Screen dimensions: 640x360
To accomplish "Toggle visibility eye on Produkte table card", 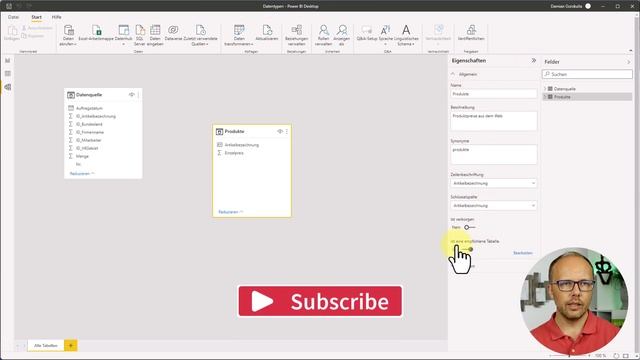I will 280,131.
